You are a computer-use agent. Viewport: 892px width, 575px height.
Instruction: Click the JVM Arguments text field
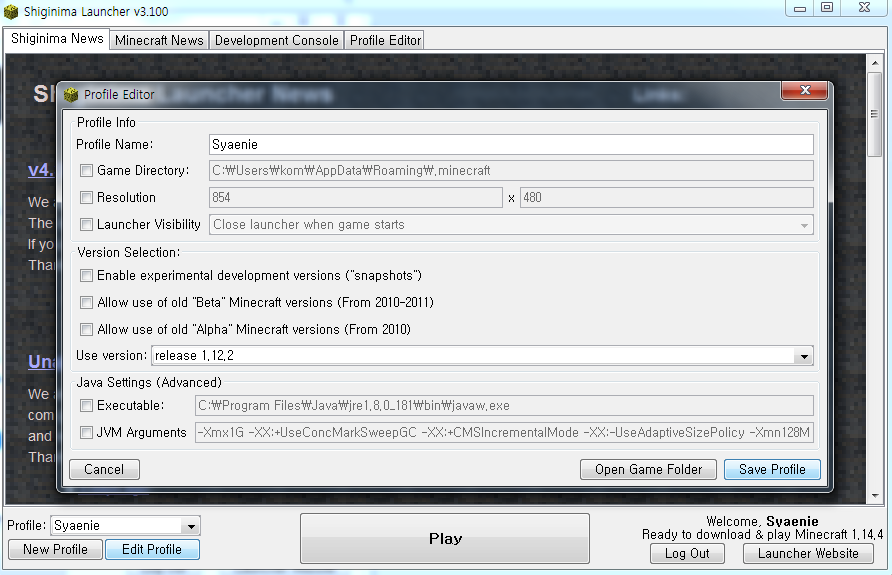504,432
